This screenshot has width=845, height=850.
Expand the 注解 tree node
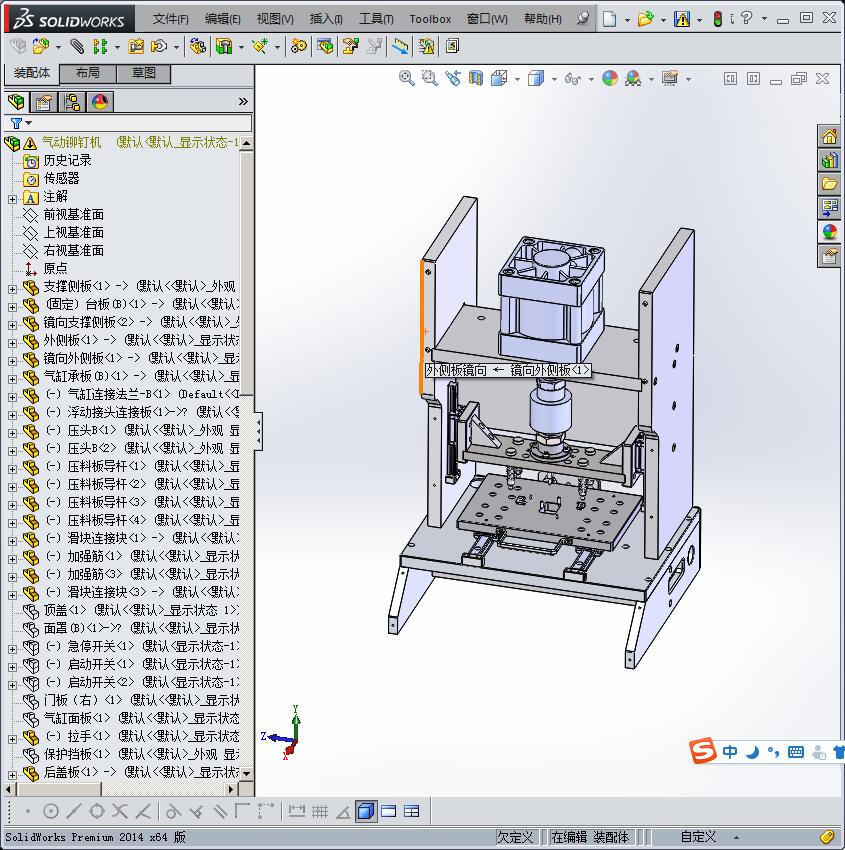(12, 199)
